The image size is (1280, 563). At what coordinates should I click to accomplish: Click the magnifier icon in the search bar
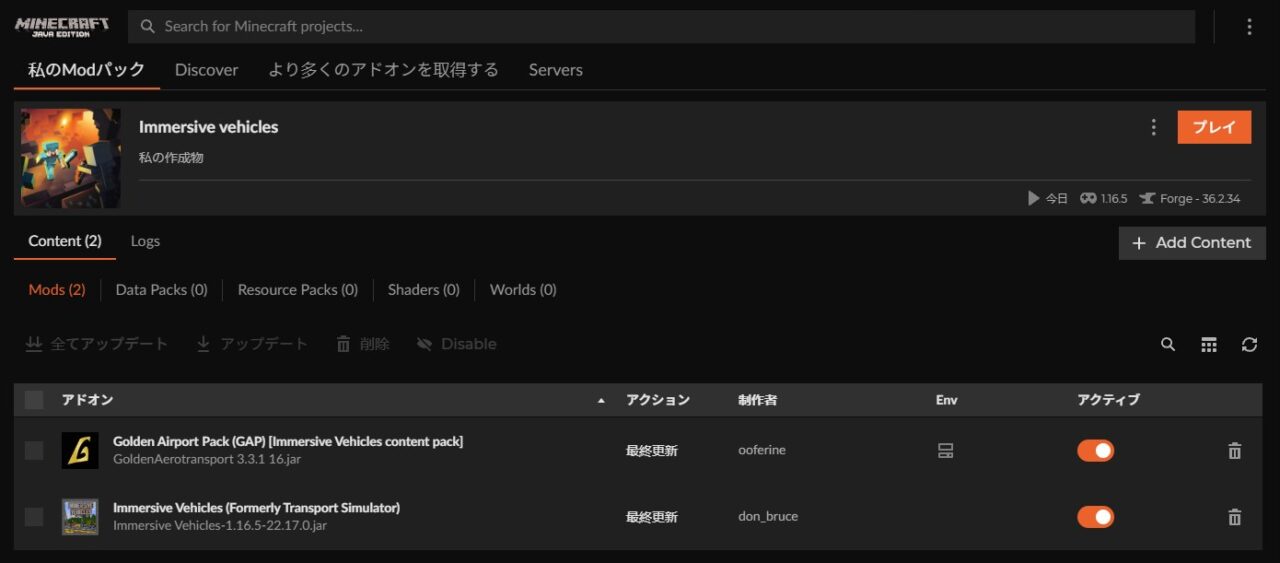(x=147, y=27)
